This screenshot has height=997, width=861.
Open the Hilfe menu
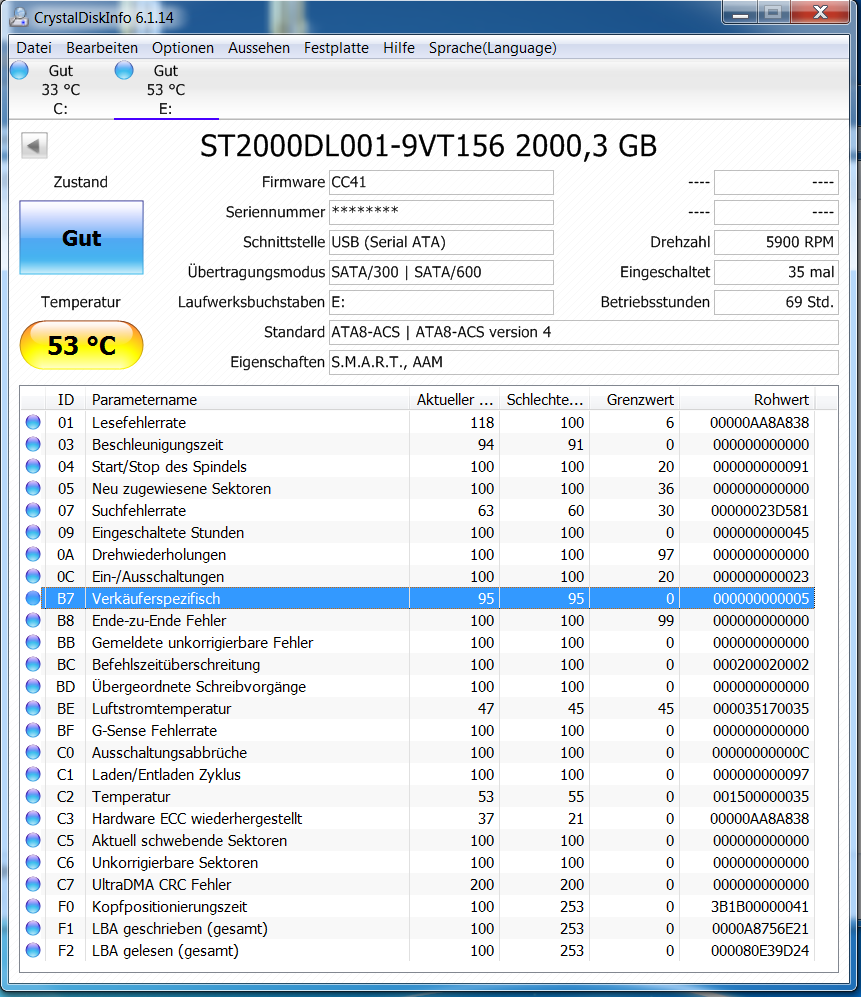point(399,48)
